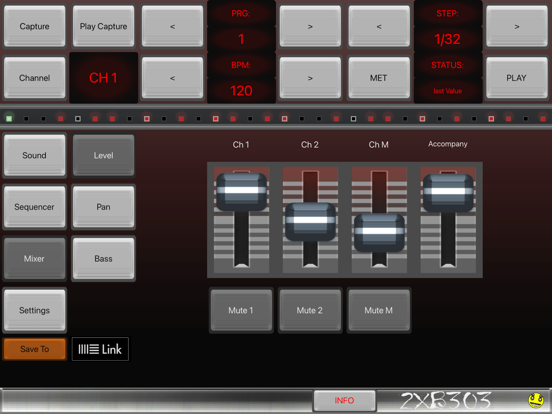Screen dimensions: 552x414
Task: Increase program number with right arrow
Action: [310, 26]
